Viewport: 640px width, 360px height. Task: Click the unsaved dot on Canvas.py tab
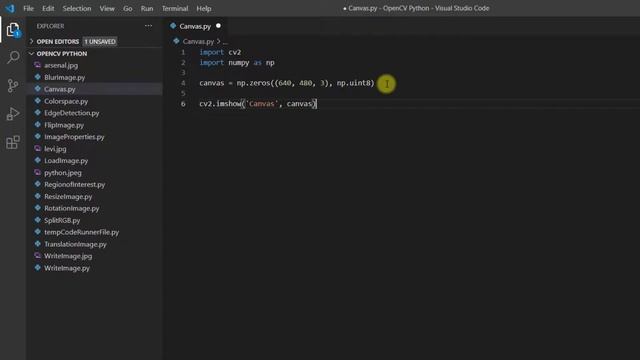(218, 26)
